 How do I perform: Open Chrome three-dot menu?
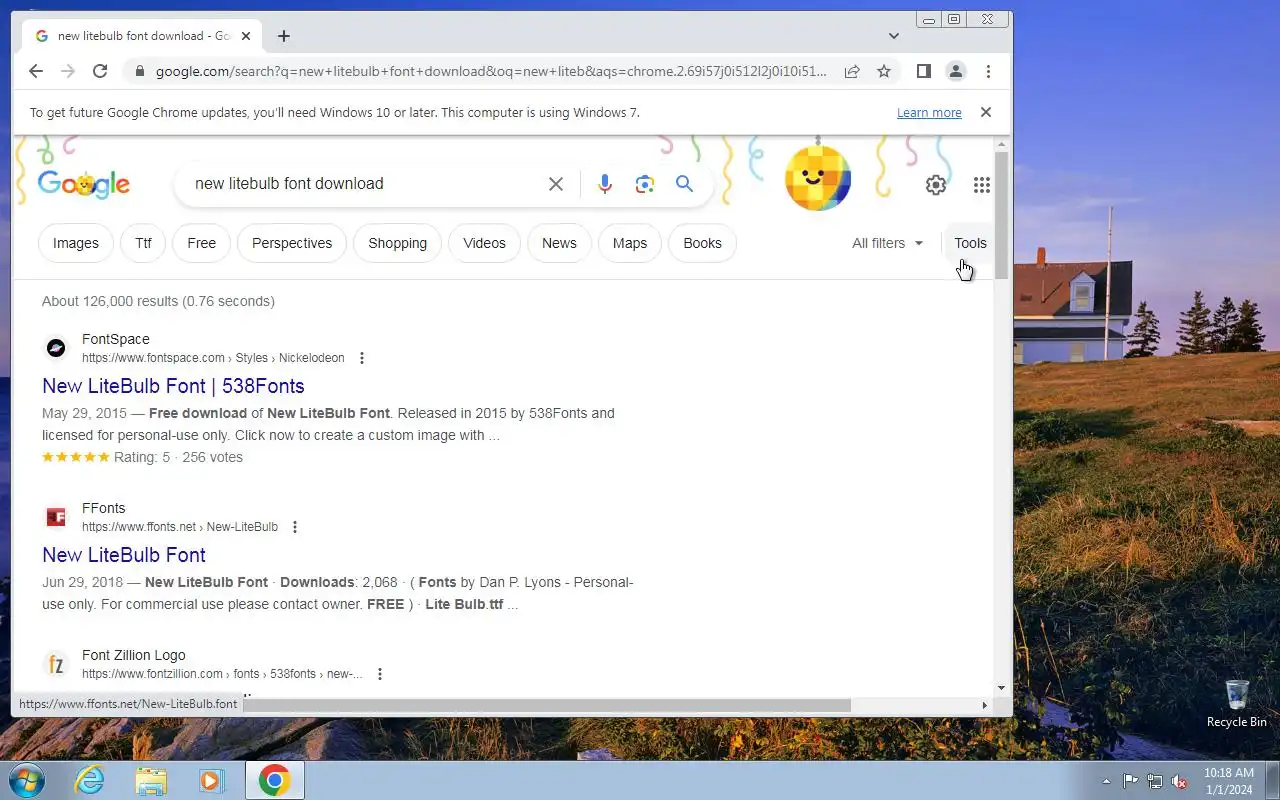point(988,71)
